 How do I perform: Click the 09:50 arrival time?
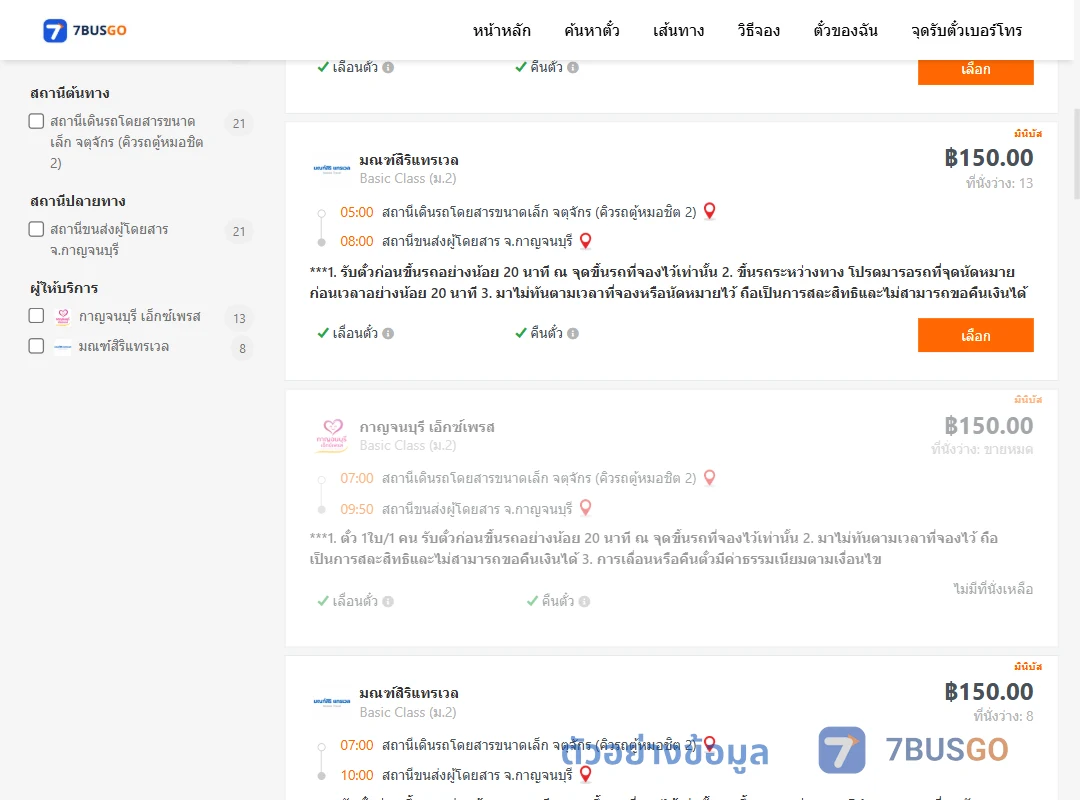(357, 509)
